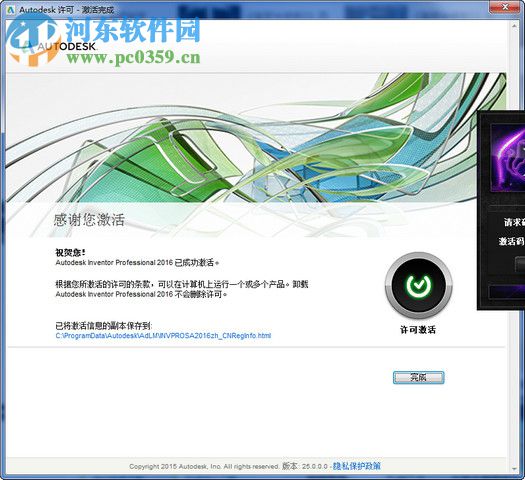Click the purple thumbnail in the background window

pos(508,158)
